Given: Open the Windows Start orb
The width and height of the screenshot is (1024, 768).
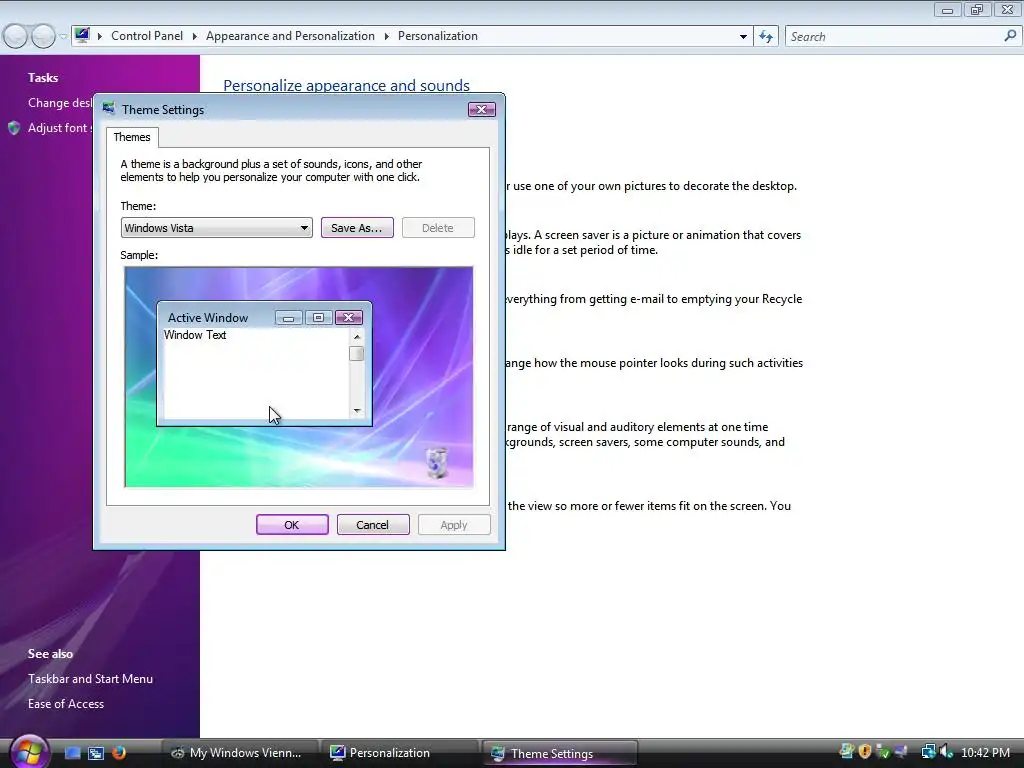Looking at the screenshot, I should click(29, 752).
